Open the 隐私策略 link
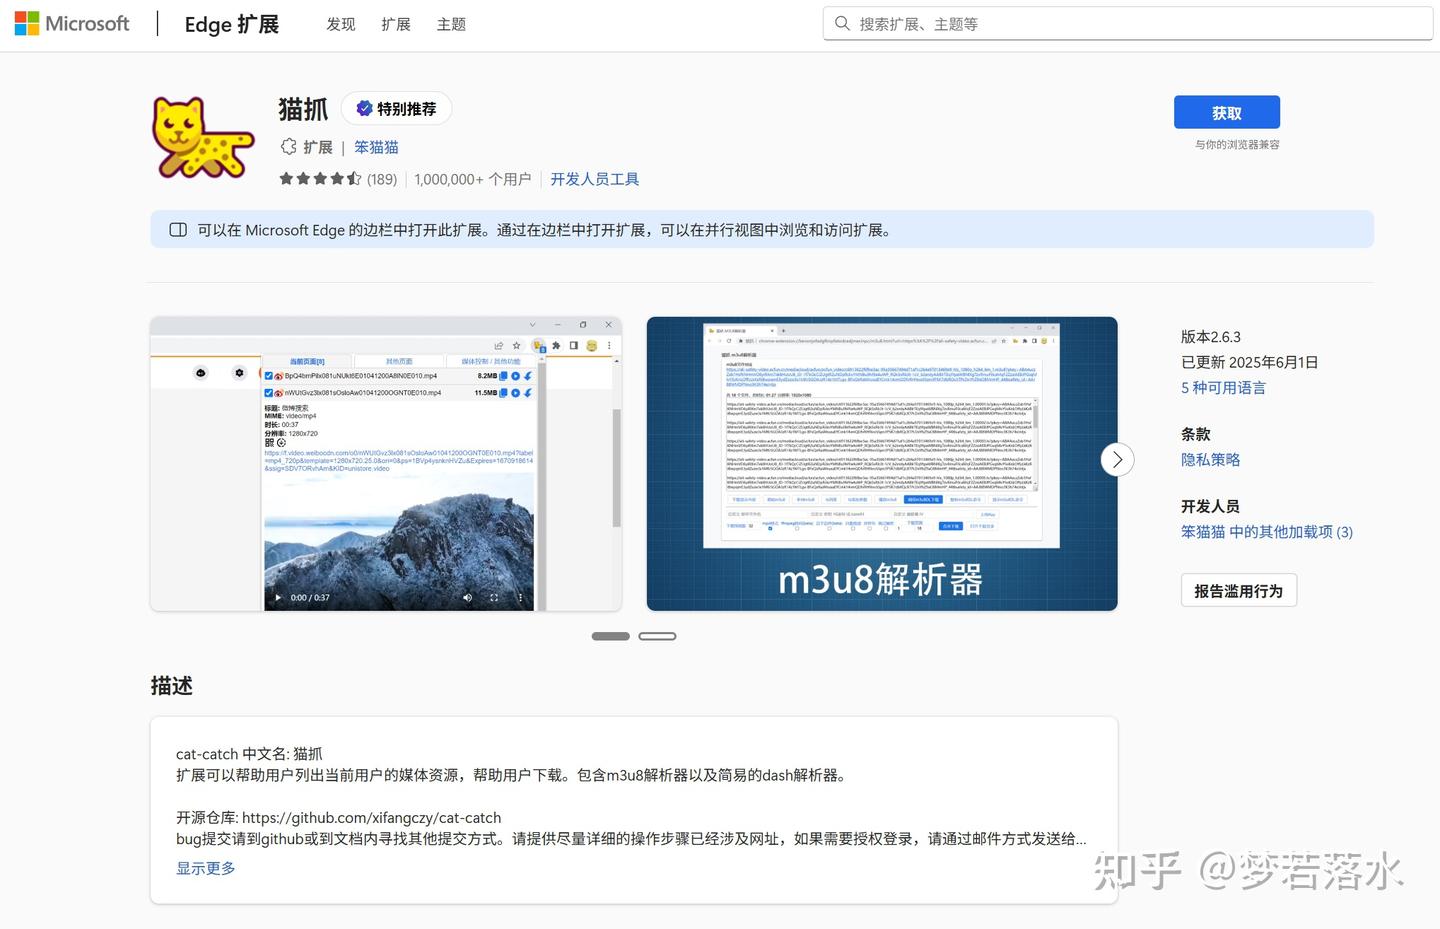 pyautogui.click(x=1210, y=460)
